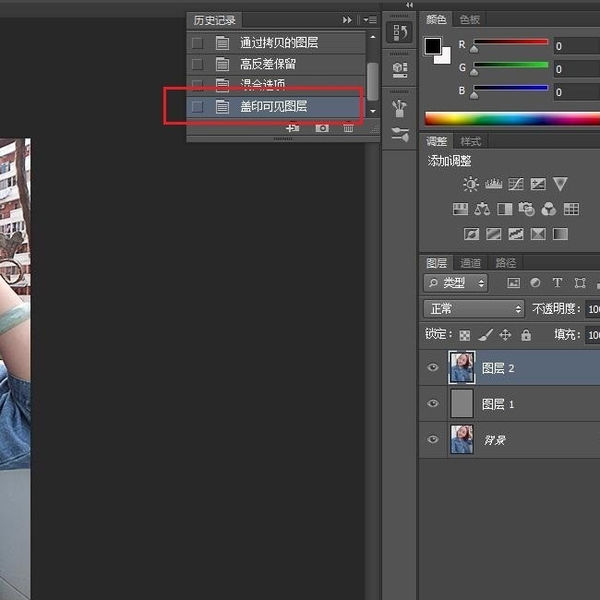Select the 调整 tab

(x=436, y=142)
